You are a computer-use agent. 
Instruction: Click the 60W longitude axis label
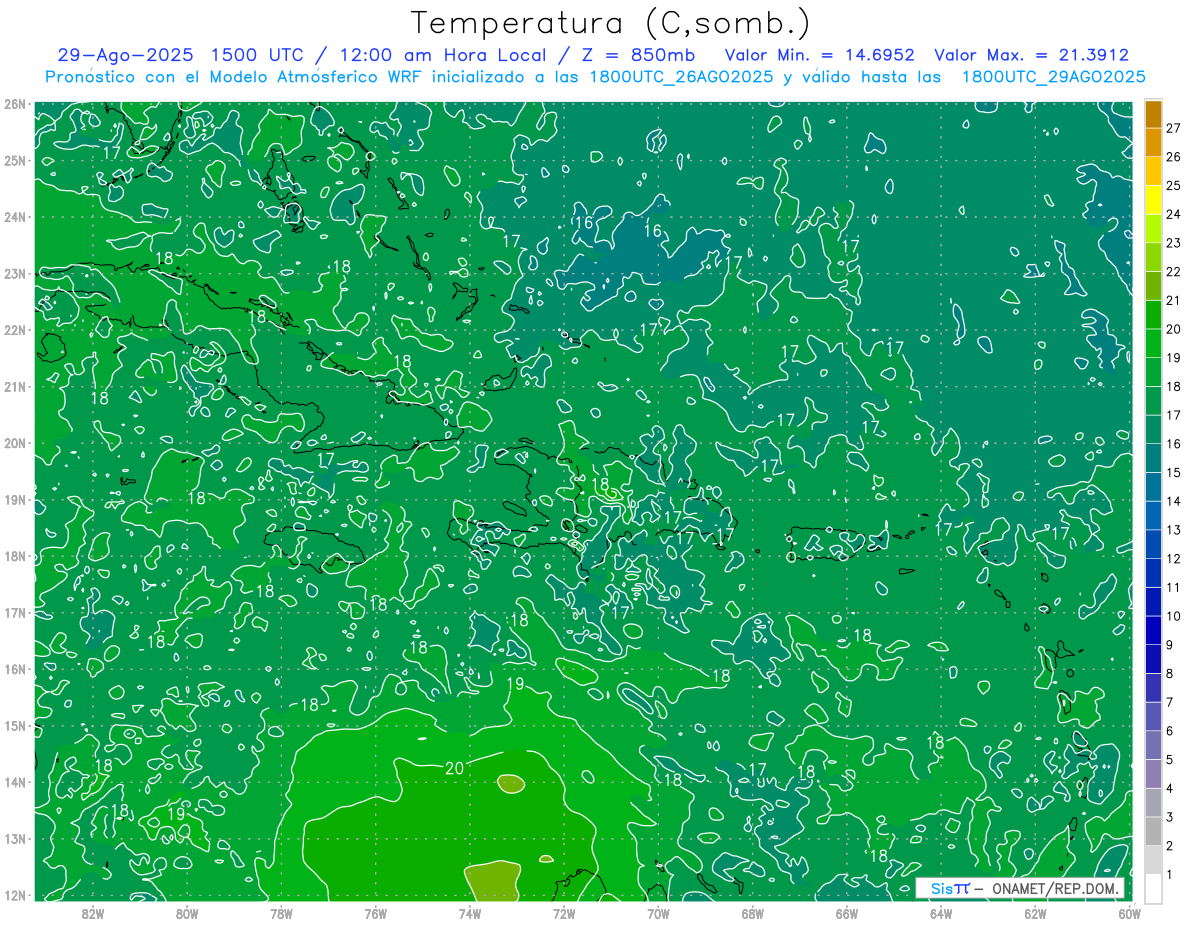point(1129,913)
